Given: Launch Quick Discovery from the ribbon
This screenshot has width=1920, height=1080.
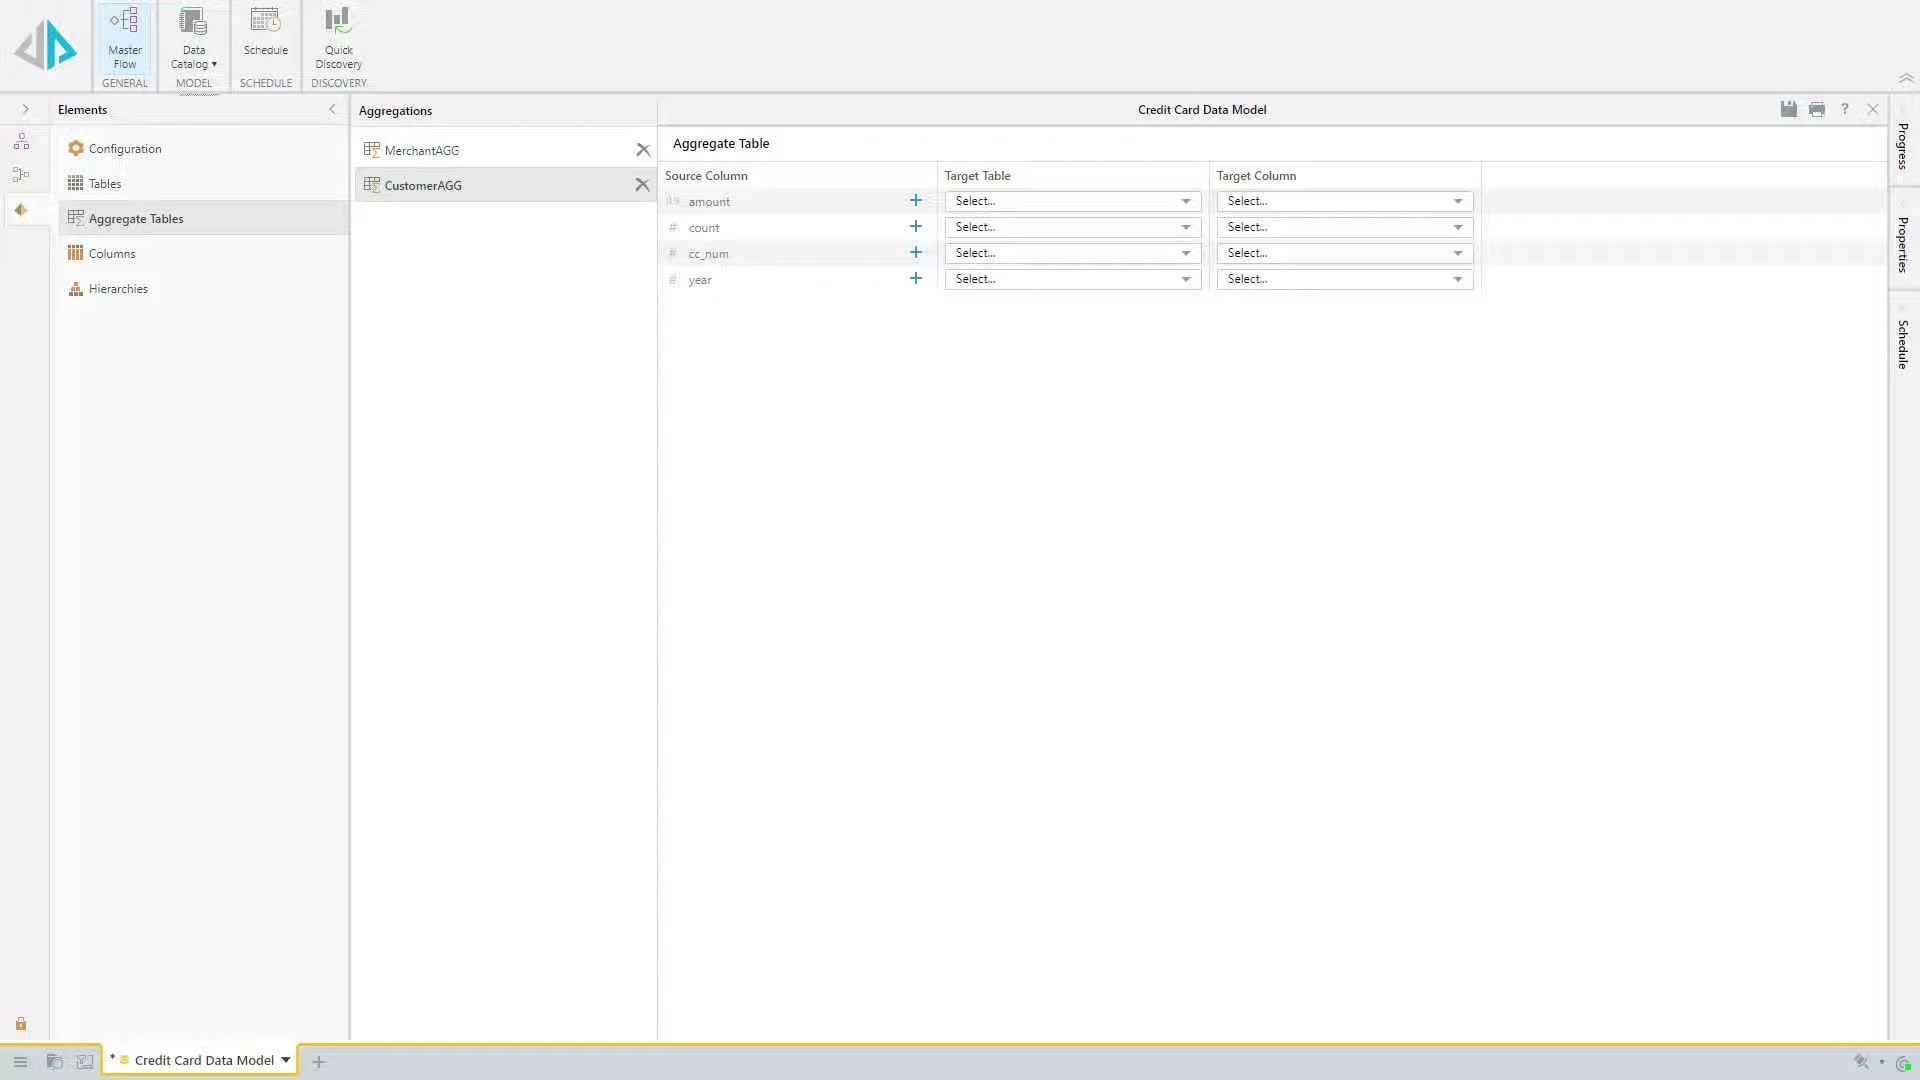Looking at the screenshot, I should pyautogui.click(x=338, y=38).
